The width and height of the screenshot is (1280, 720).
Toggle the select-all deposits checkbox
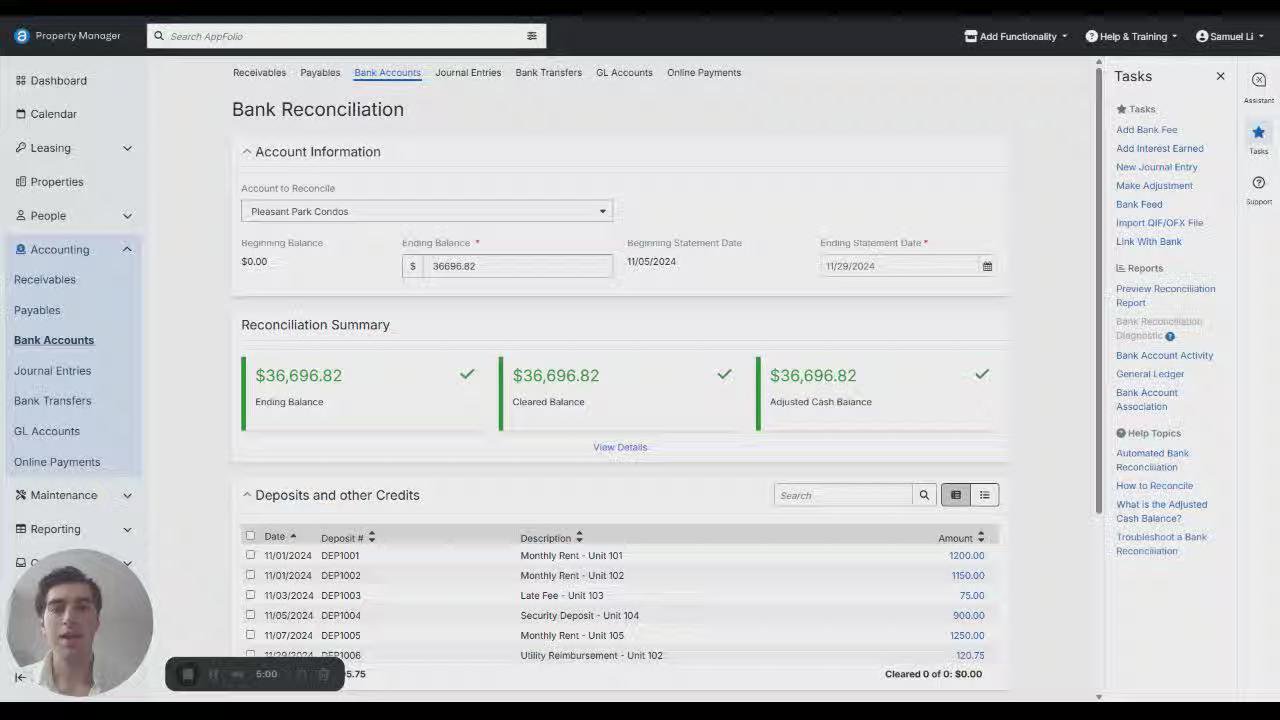coord(250,536)
